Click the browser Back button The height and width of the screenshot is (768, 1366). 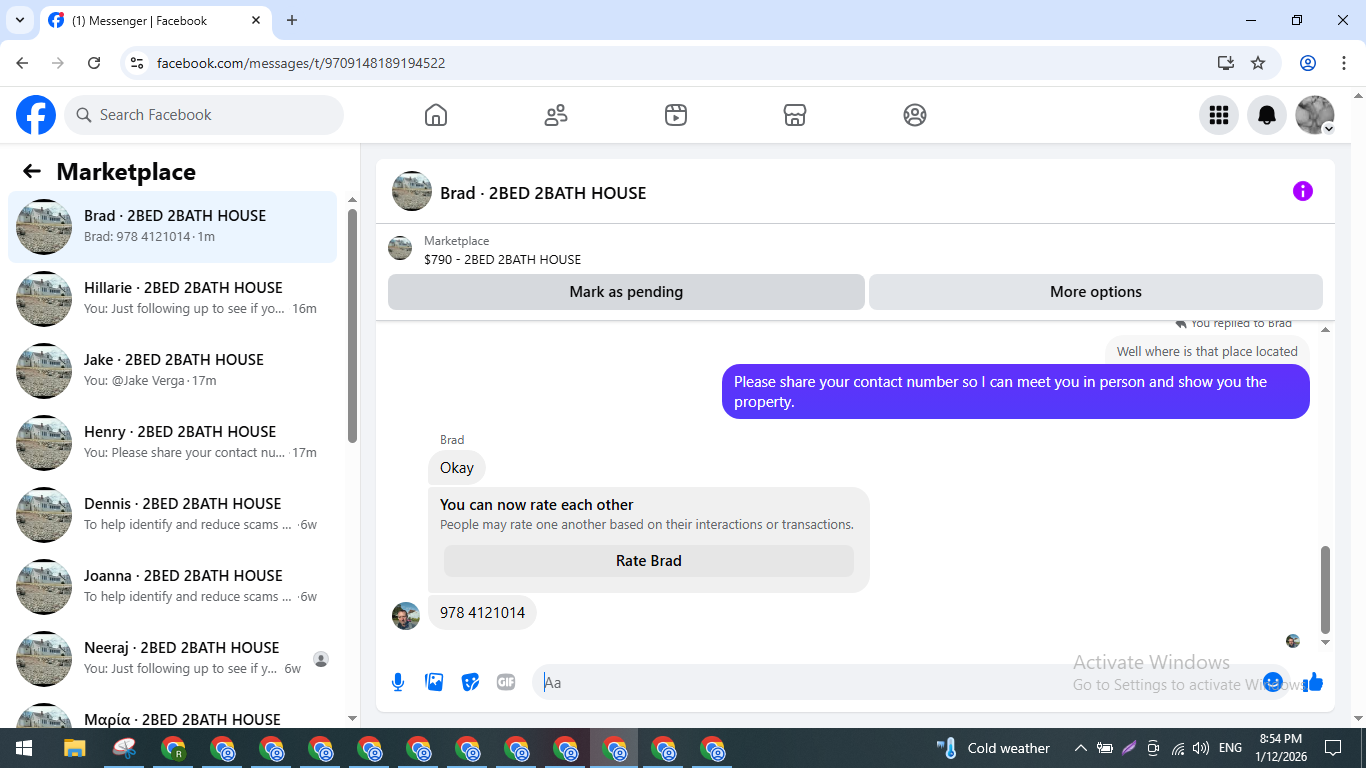click(22, 63)
